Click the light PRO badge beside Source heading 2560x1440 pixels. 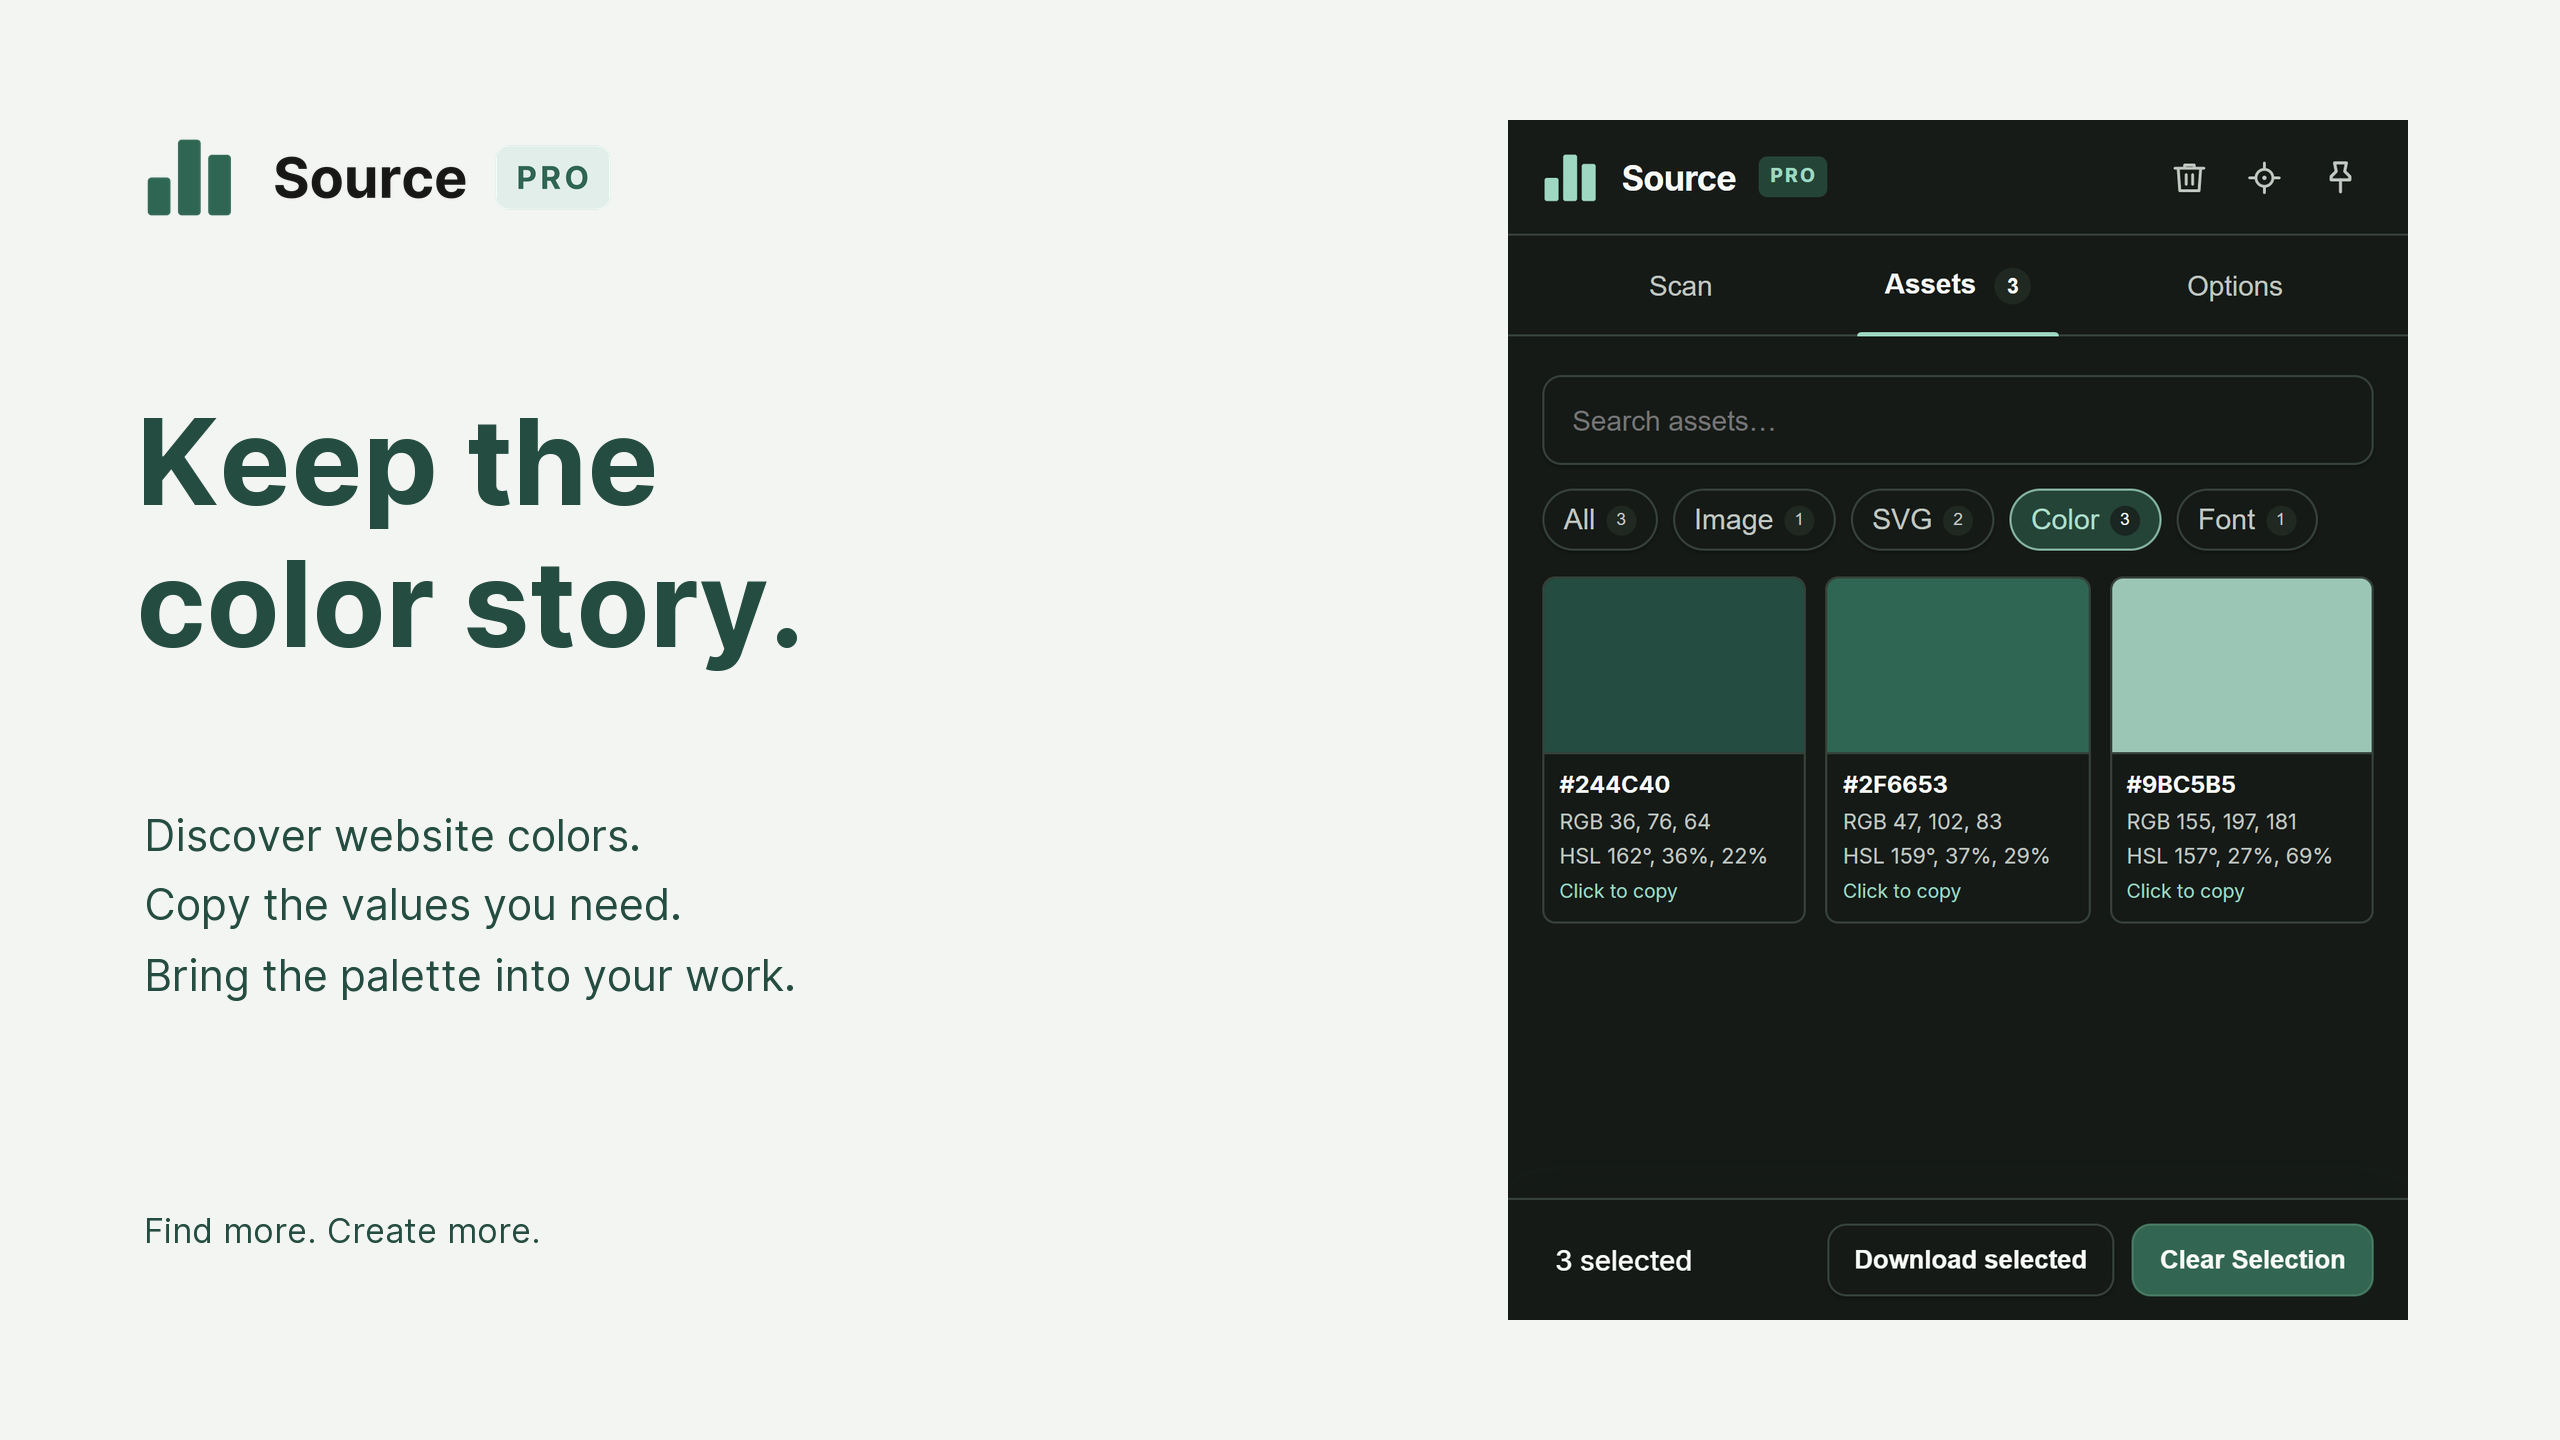pos(553,178)
